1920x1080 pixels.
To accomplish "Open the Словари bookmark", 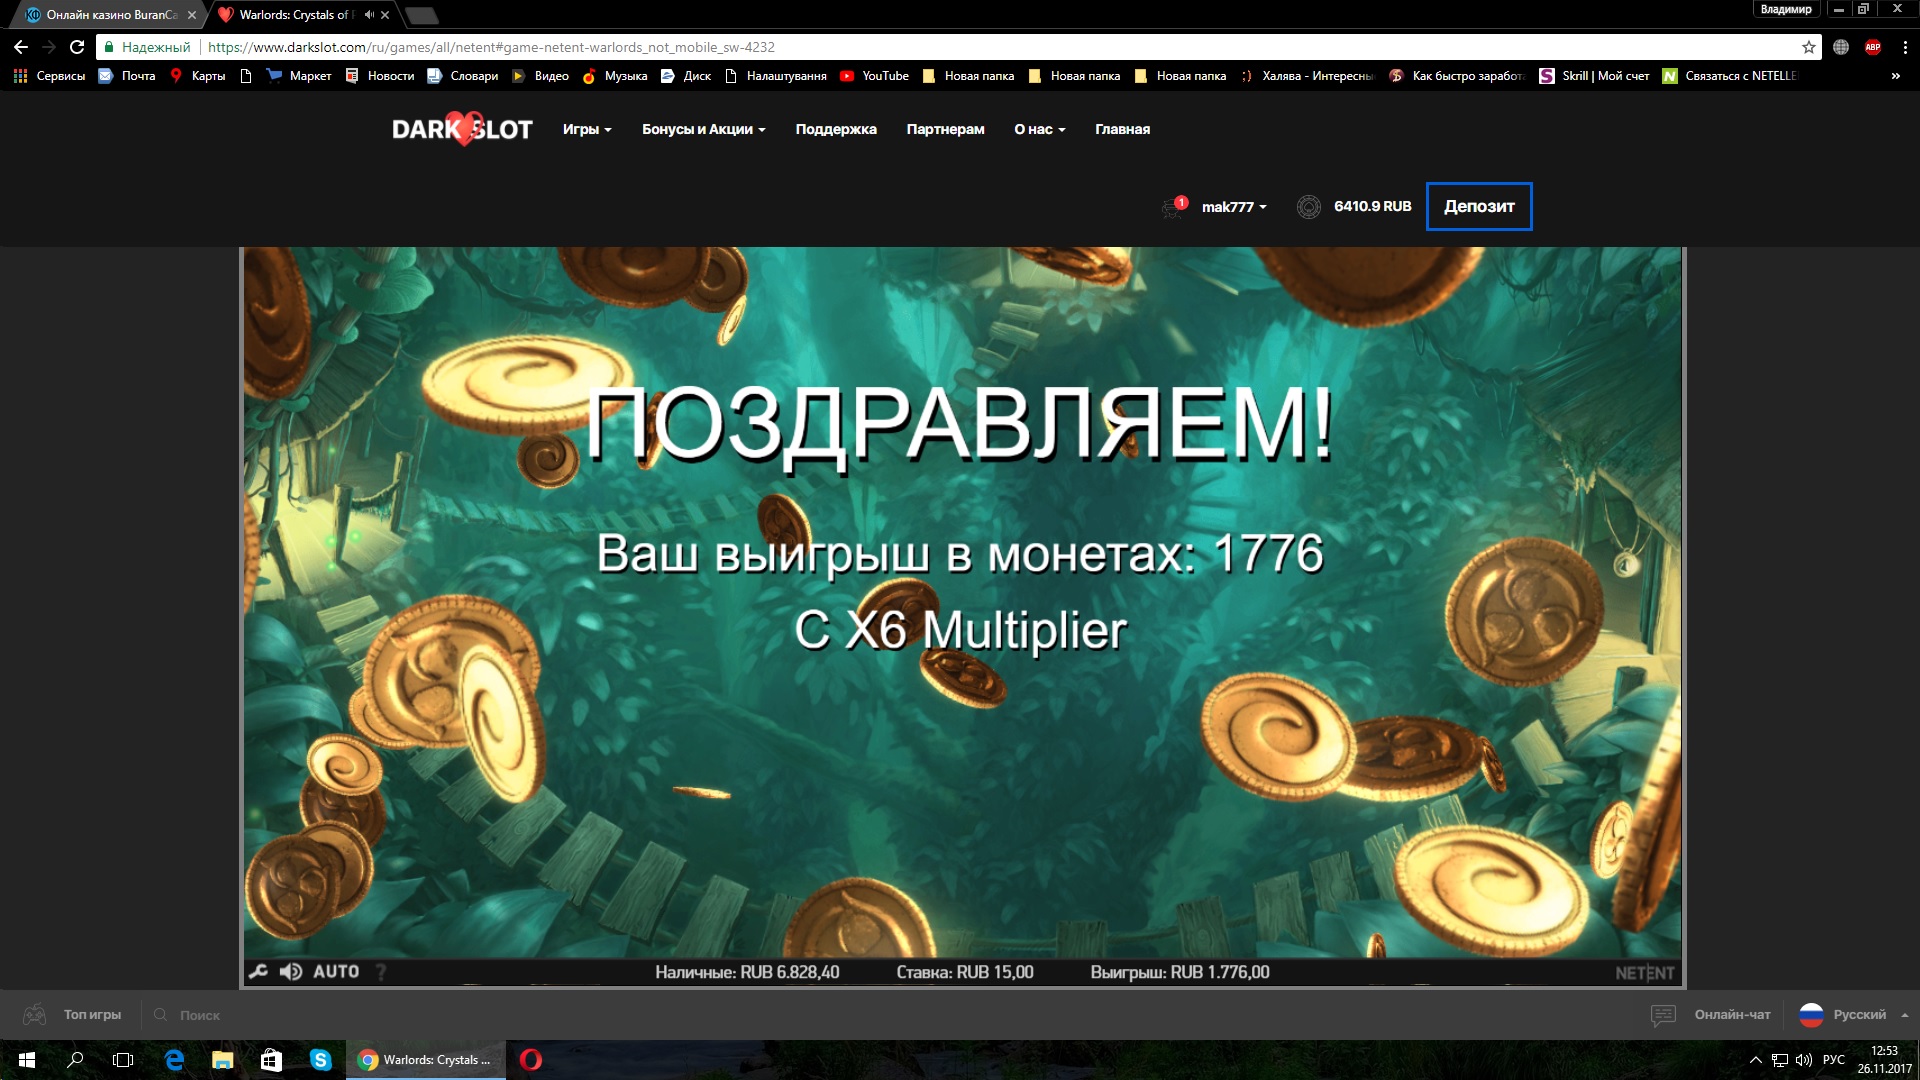I will click(462, 76).
